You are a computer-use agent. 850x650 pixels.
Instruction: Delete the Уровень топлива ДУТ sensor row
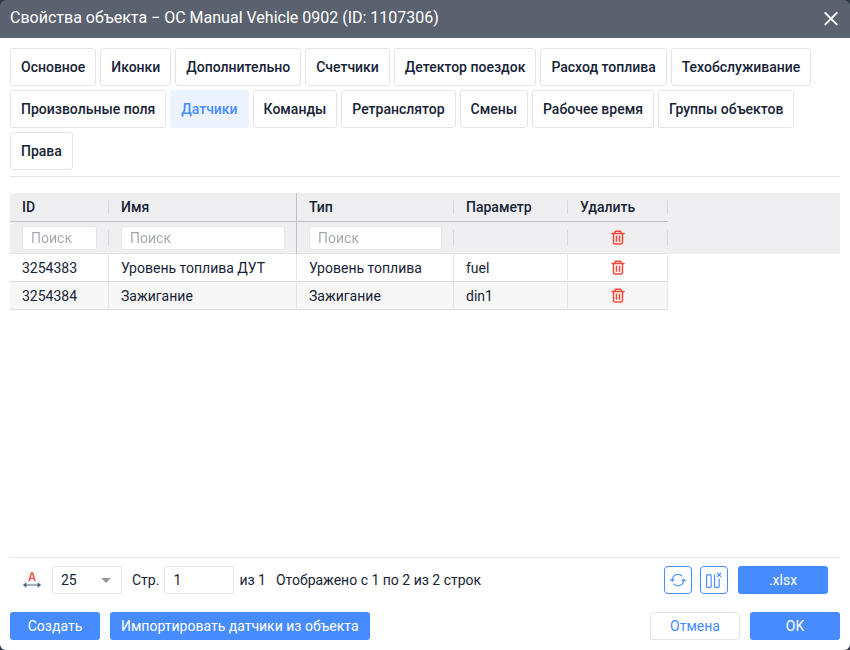tap(617, 268)
